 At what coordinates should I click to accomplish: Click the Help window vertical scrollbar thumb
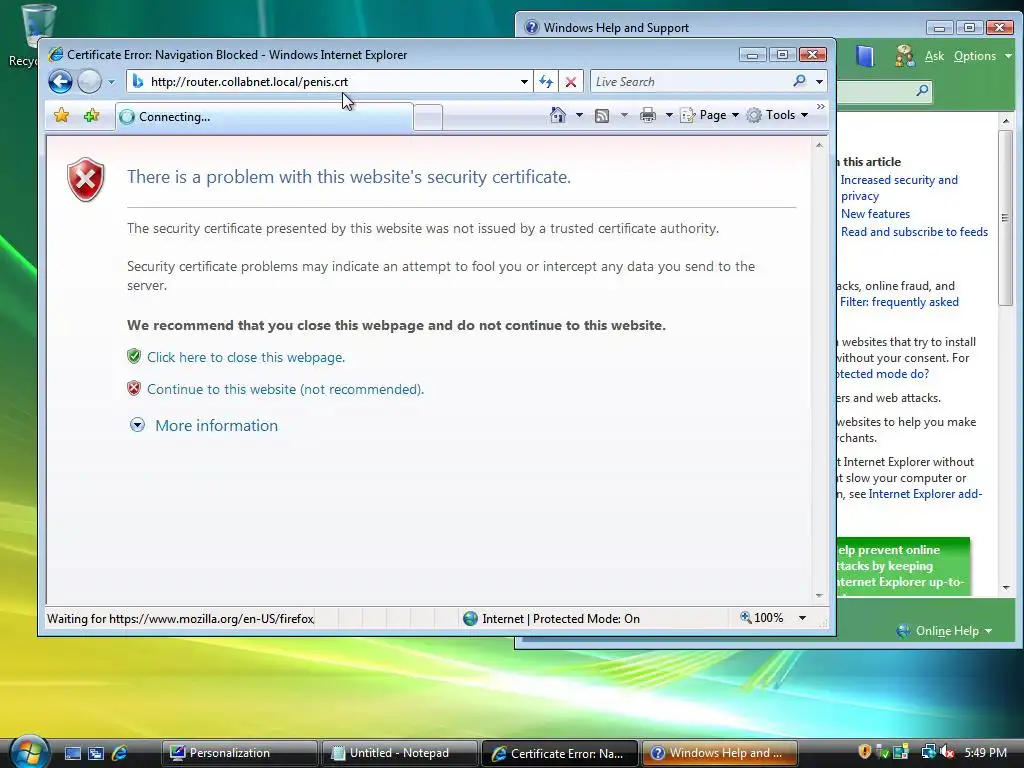coord(1006,217)
